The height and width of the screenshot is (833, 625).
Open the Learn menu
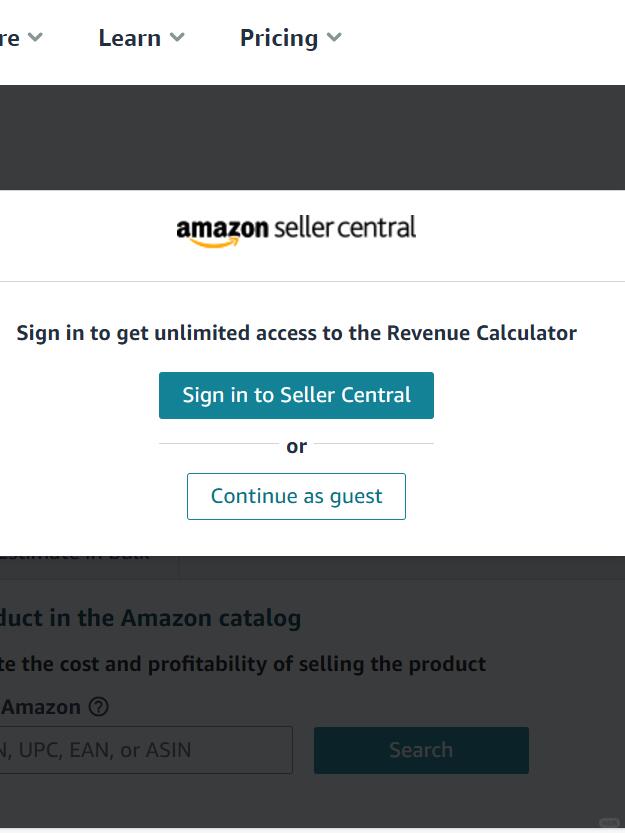[x=130, y=38]
